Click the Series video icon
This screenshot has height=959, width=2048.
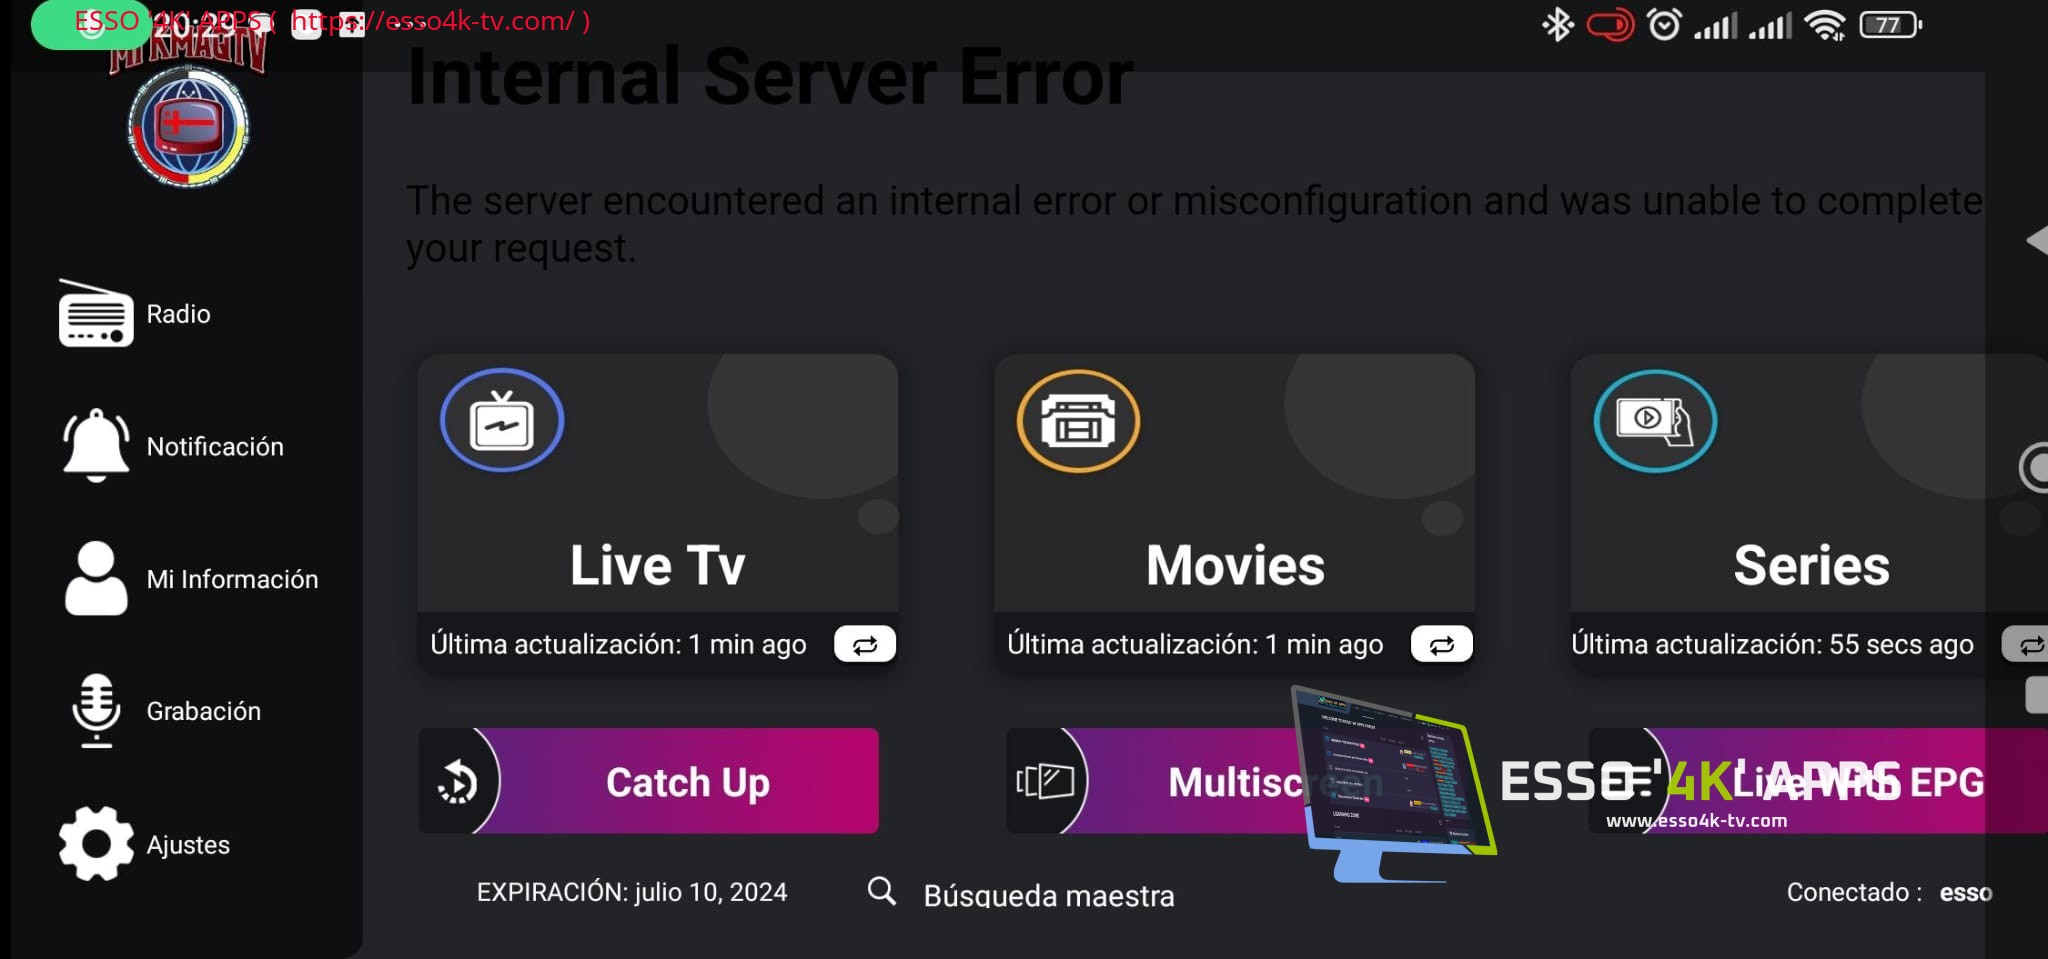[x=1655, y=420]
